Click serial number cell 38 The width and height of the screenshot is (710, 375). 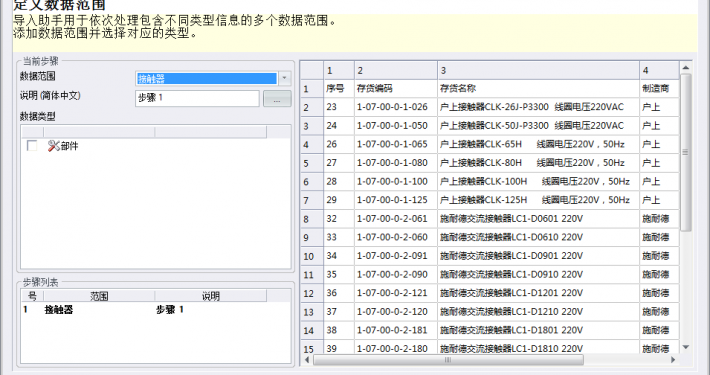pos(339,330)
